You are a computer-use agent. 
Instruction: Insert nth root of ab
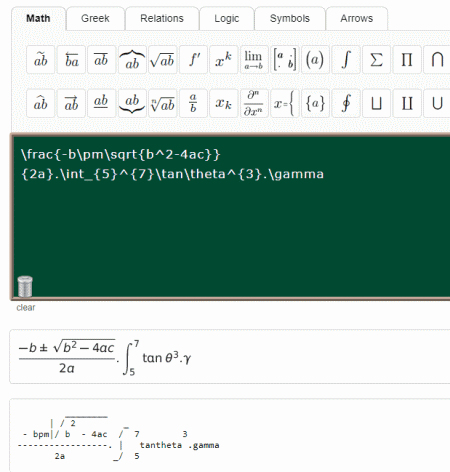[163, 103]
